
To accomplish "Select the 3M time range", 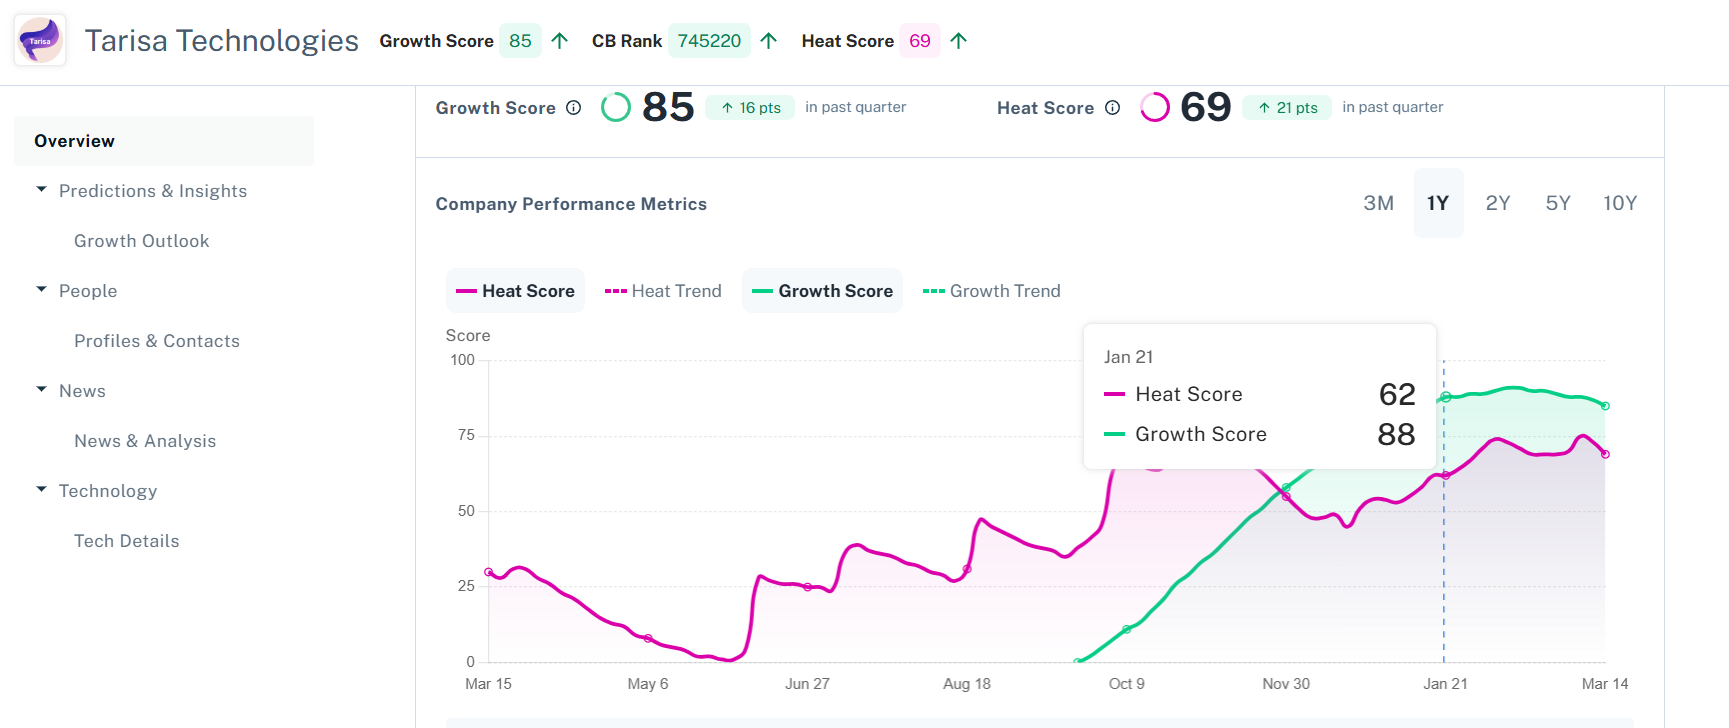I will click(x=1378, y=203).
